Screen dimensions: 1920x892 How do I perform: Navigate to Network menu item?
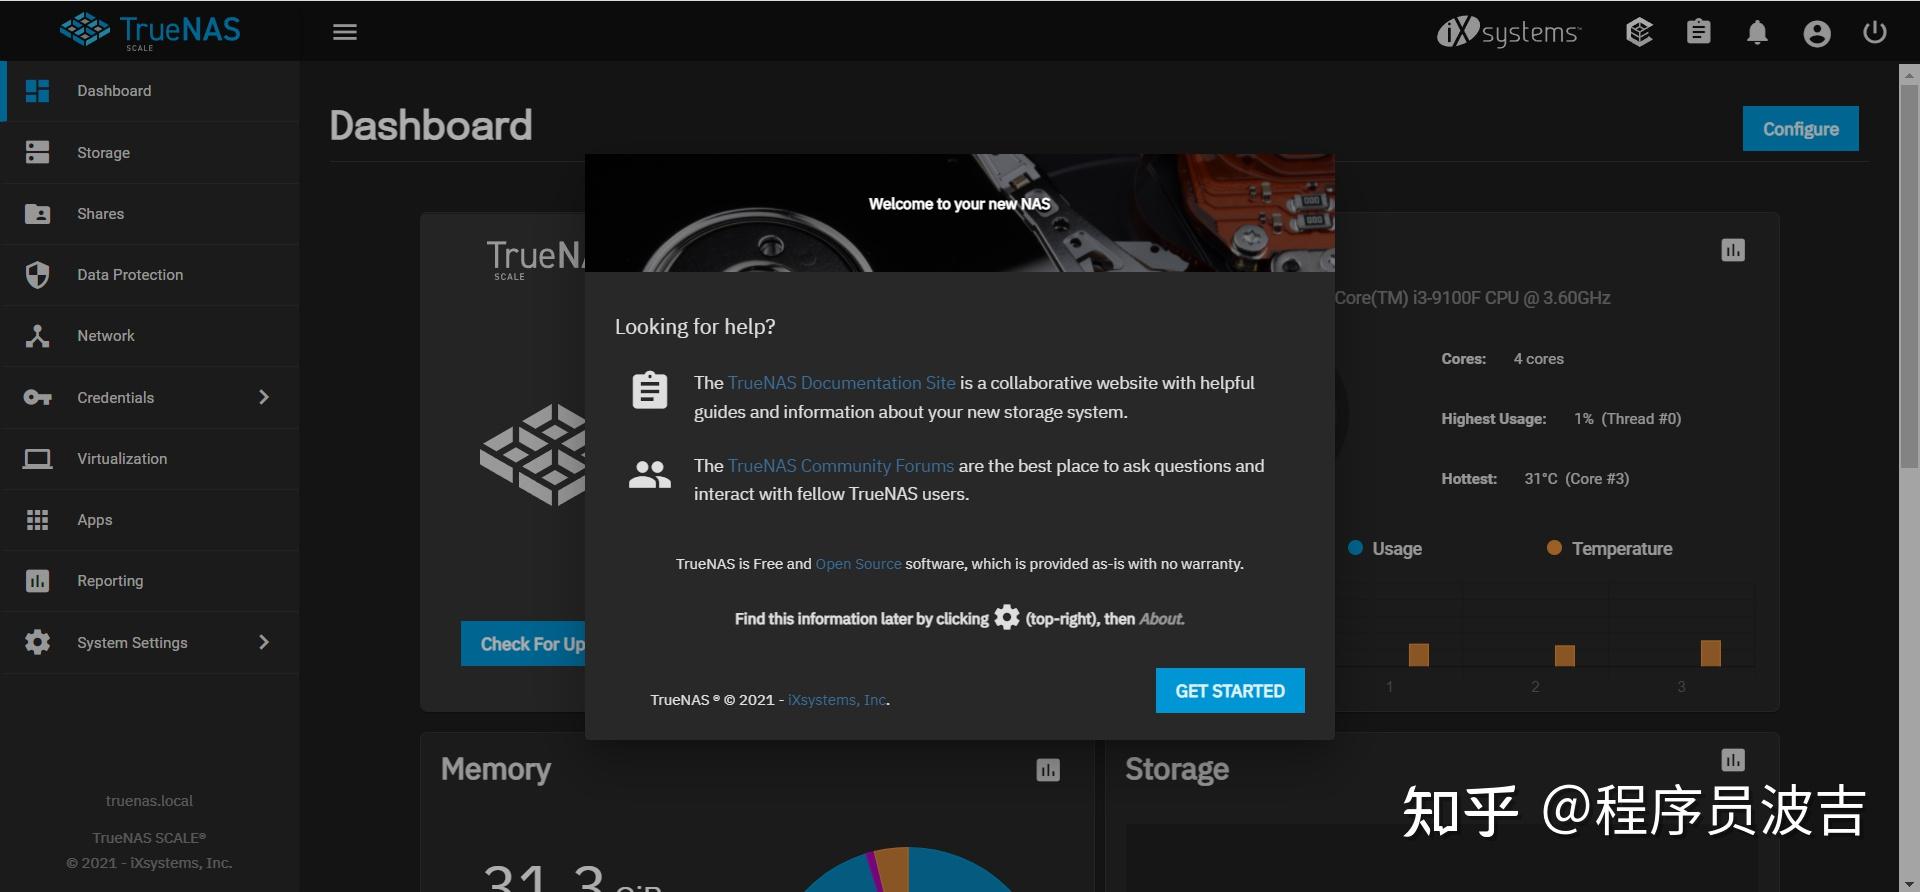(150, 336)
